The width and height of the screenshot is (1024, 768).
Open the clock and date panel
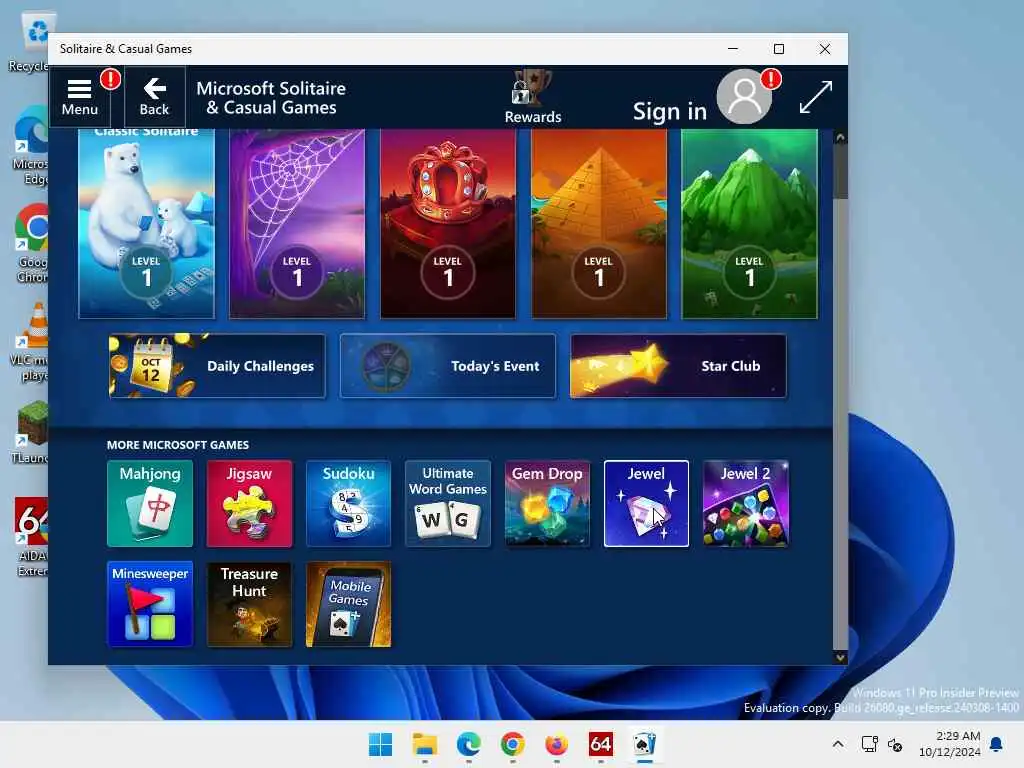(950, 744)
